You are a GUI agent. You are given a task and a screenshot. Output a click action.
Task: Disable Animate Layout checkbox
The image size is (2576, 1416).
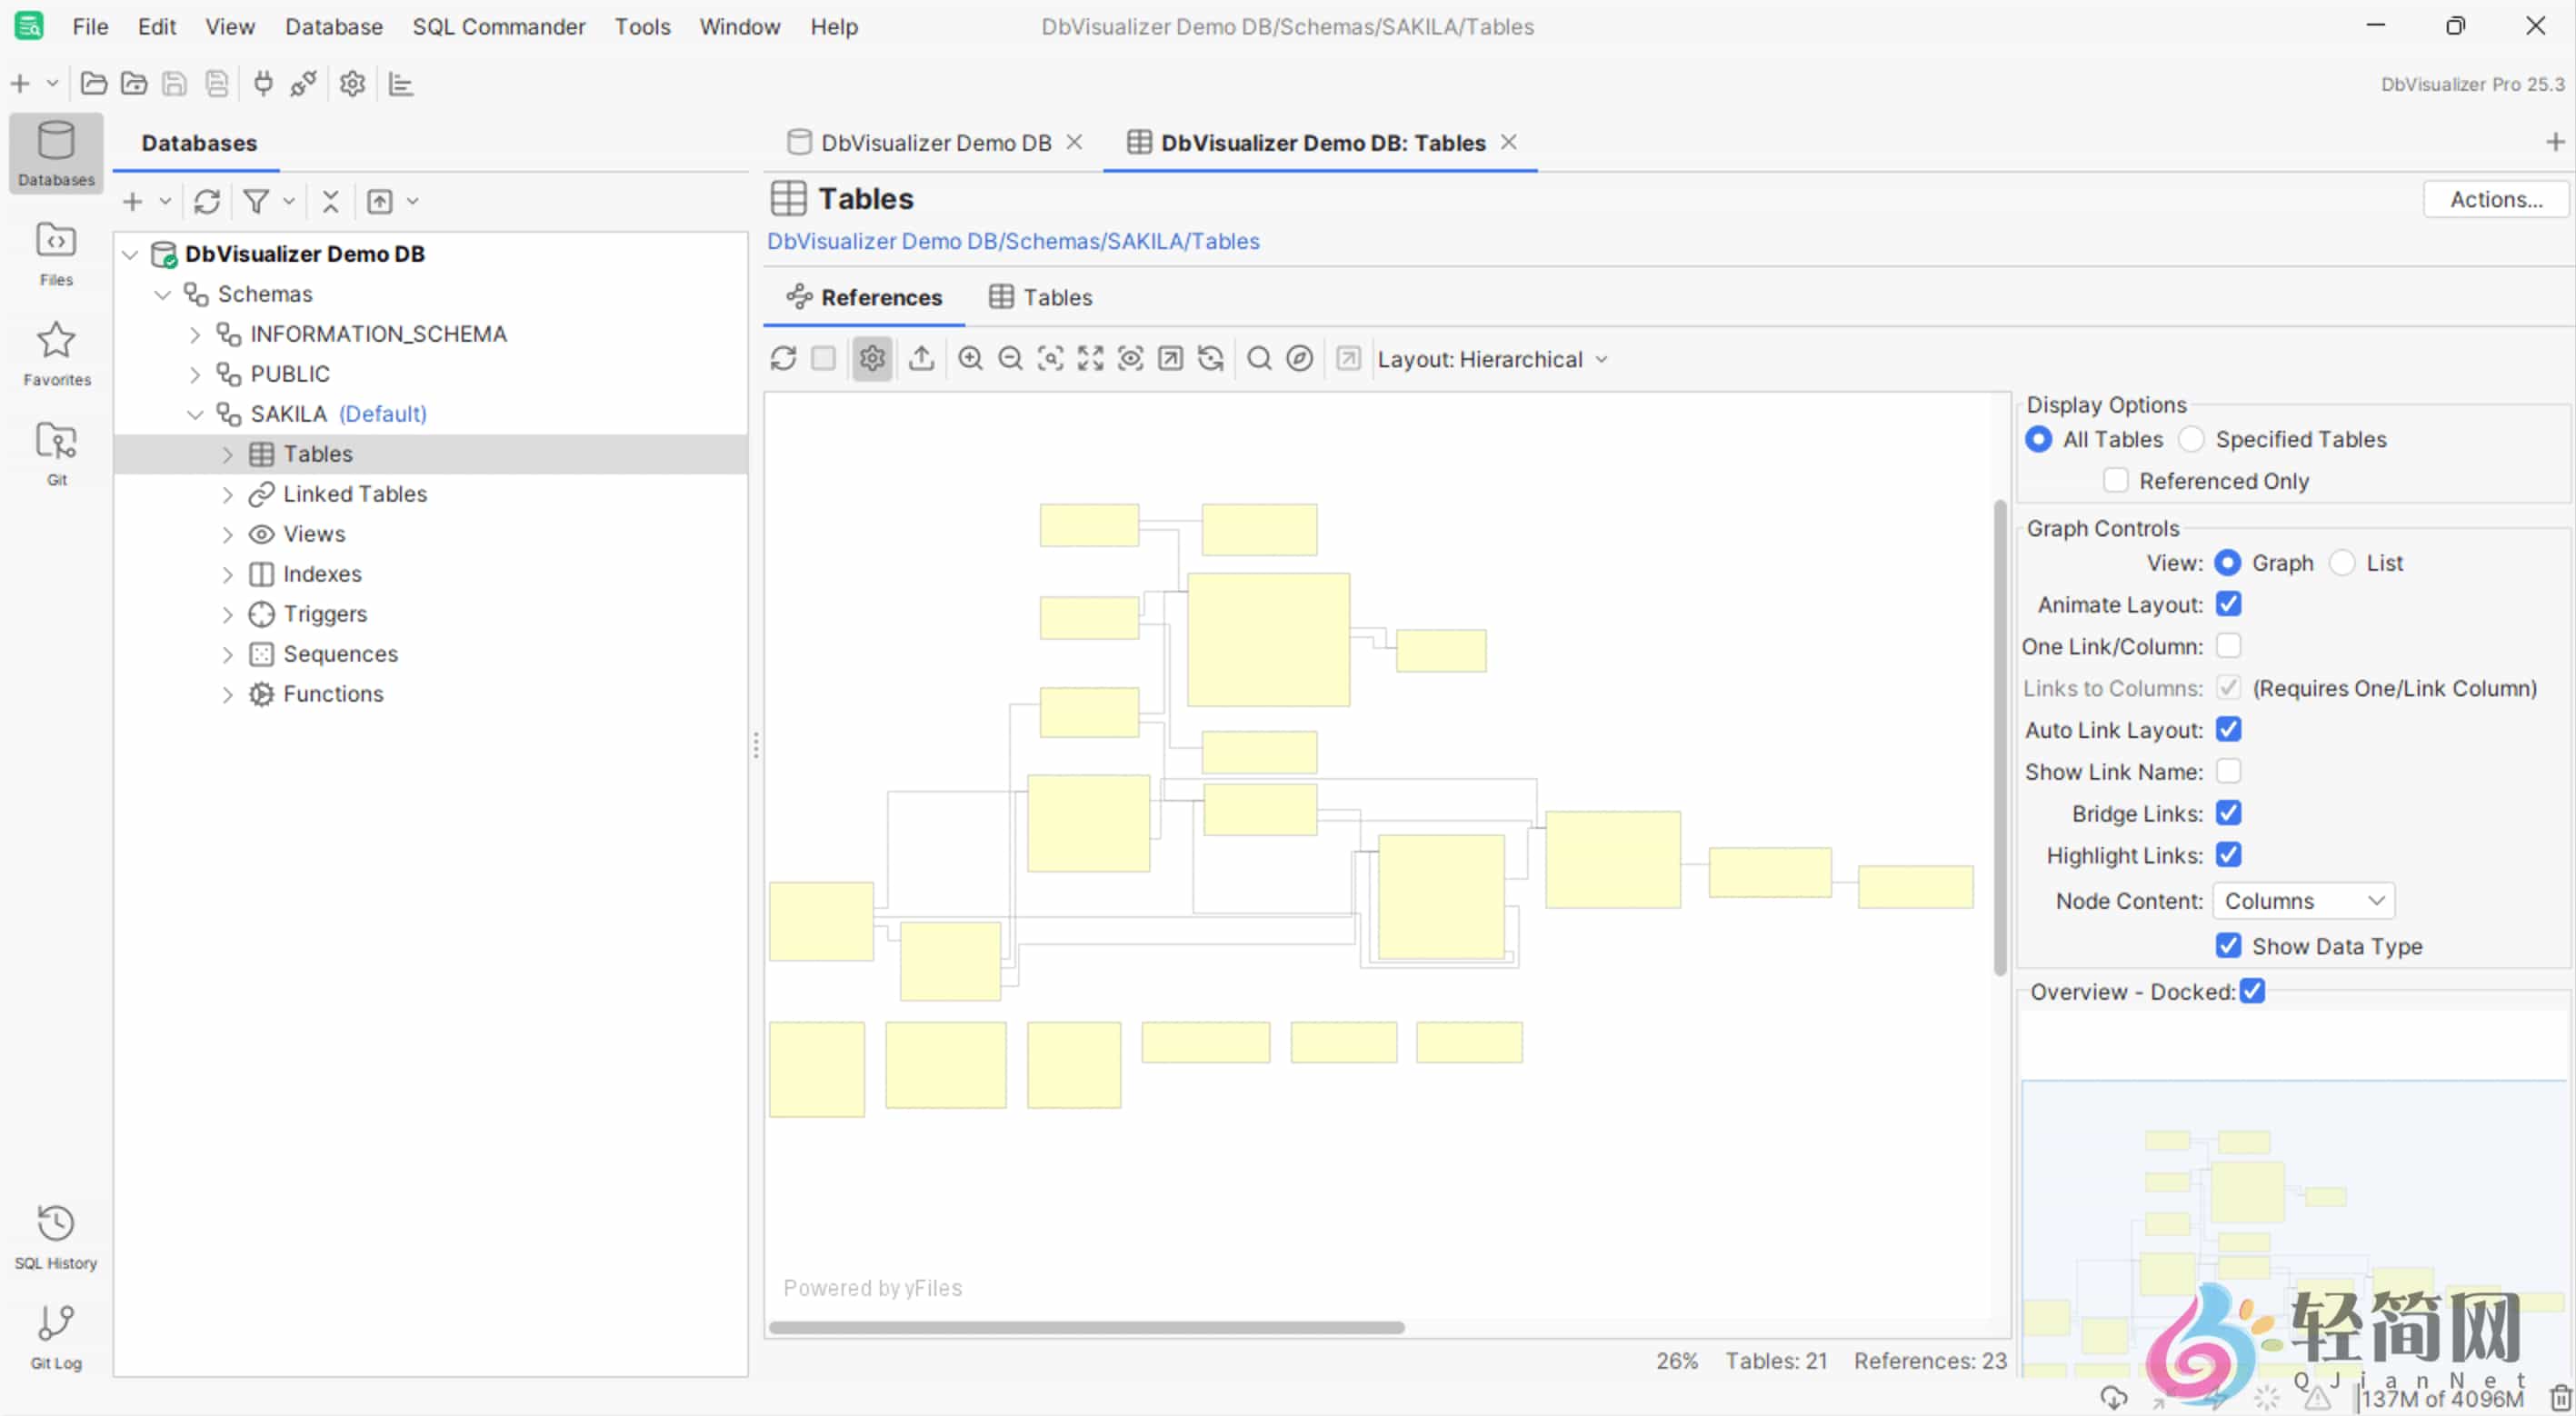2230,604
